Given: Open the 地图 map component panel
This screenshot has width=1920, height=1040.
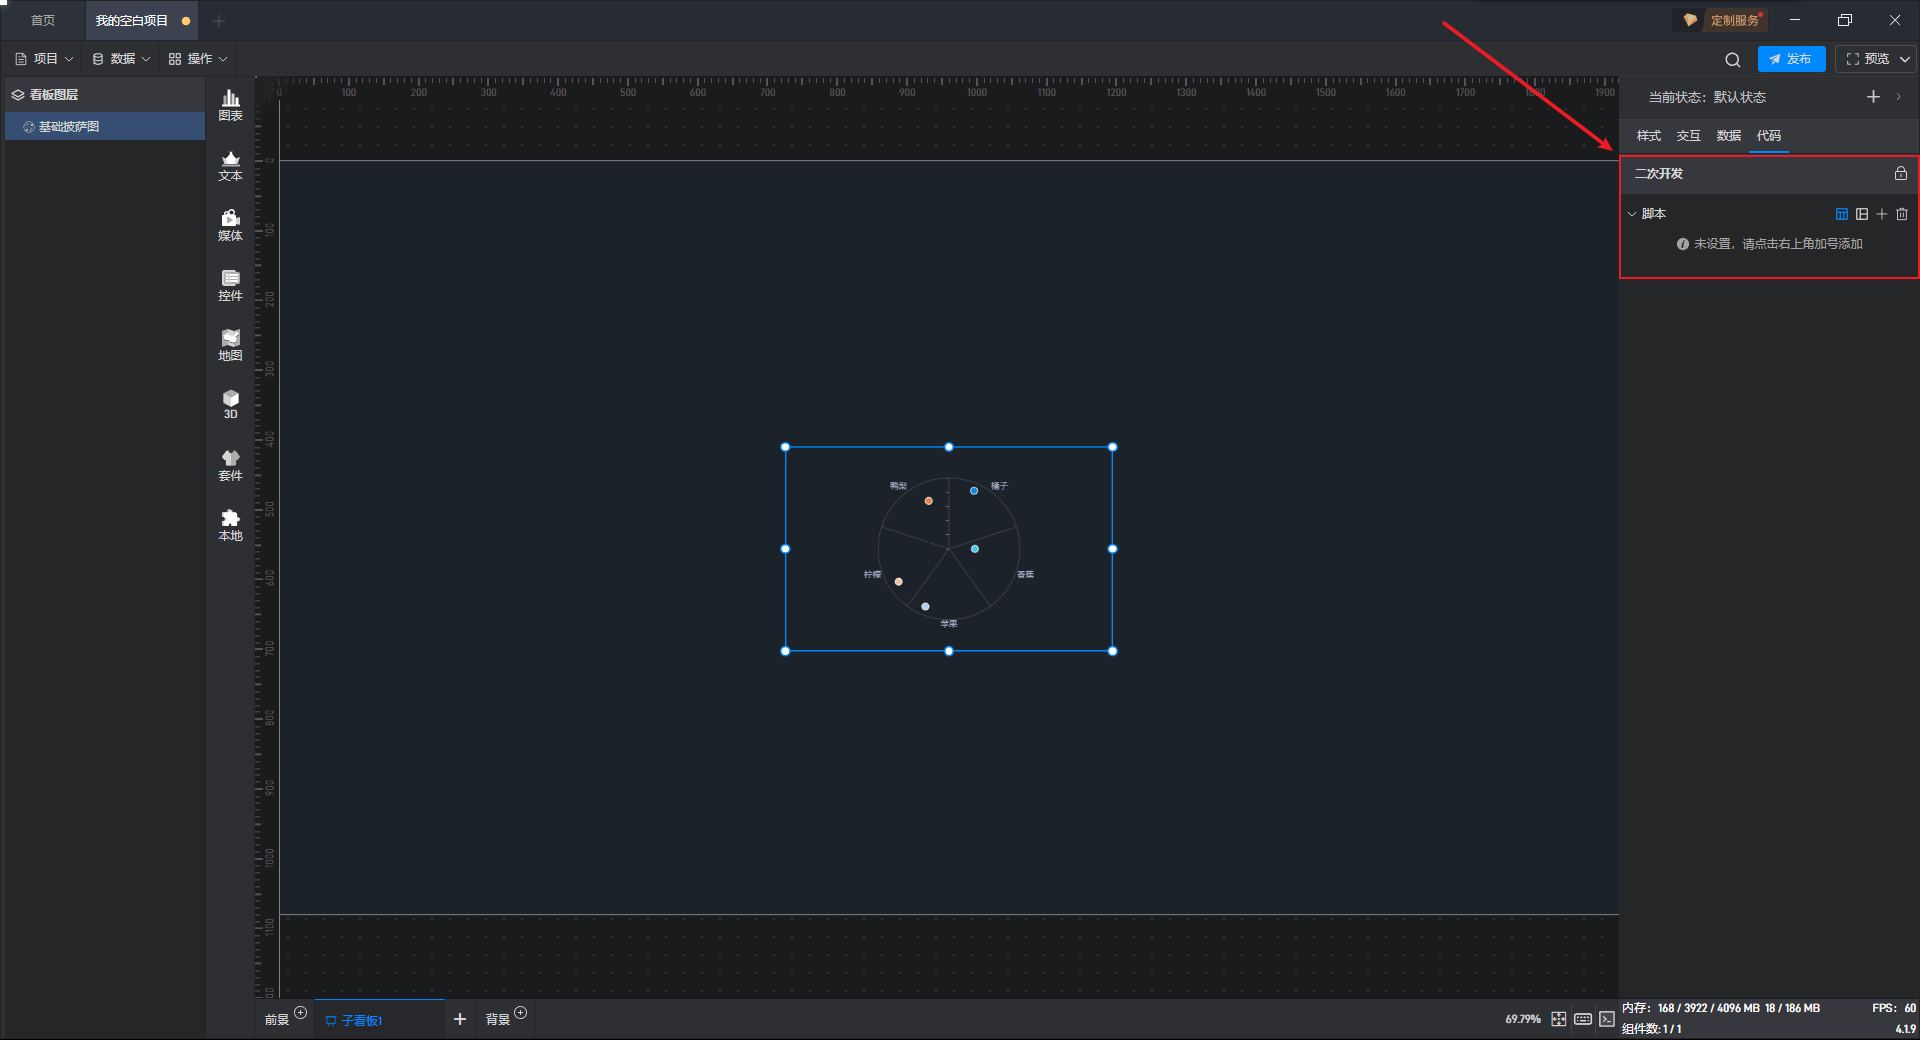Looking at the screenshot, I should point(230,345).
